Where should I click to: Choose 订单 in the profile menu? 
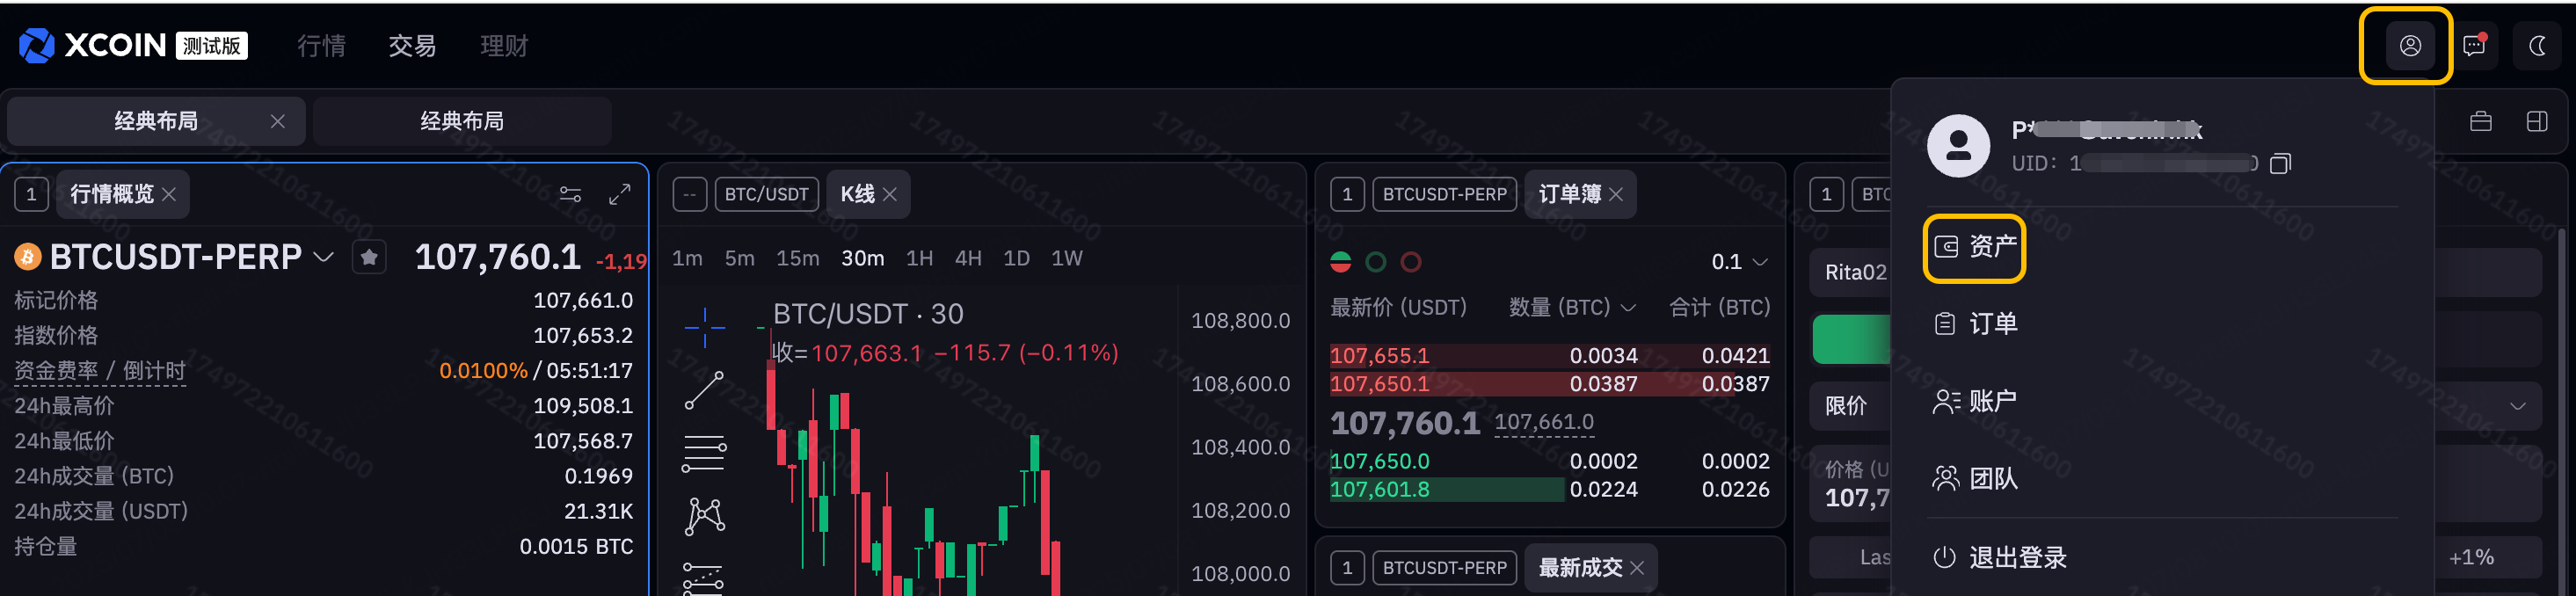pyautogui.click(x=1976, y=324)
